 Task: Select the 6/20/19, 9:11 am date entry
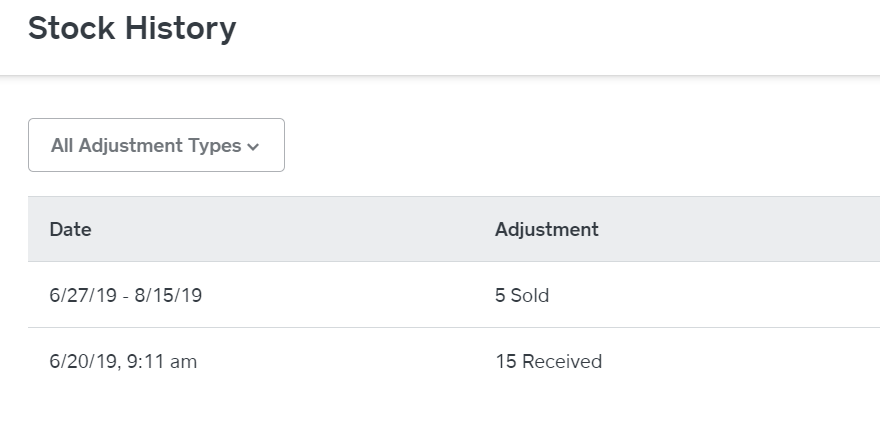point(123,361)
